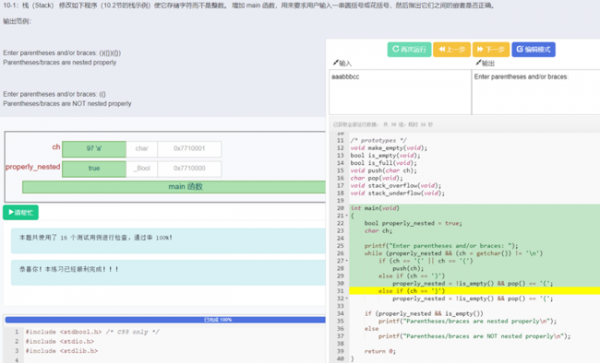This screenshot has height=363, width=600.
Task: Click the pencil icon beside 输出
Action: tap(478, 62)
